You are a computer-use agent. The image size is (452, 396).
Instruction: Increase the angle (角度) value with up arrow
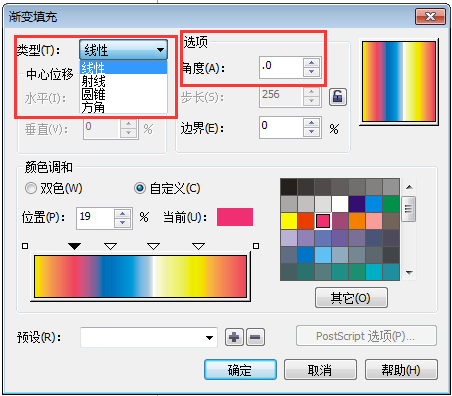click(x=312, y=63)
